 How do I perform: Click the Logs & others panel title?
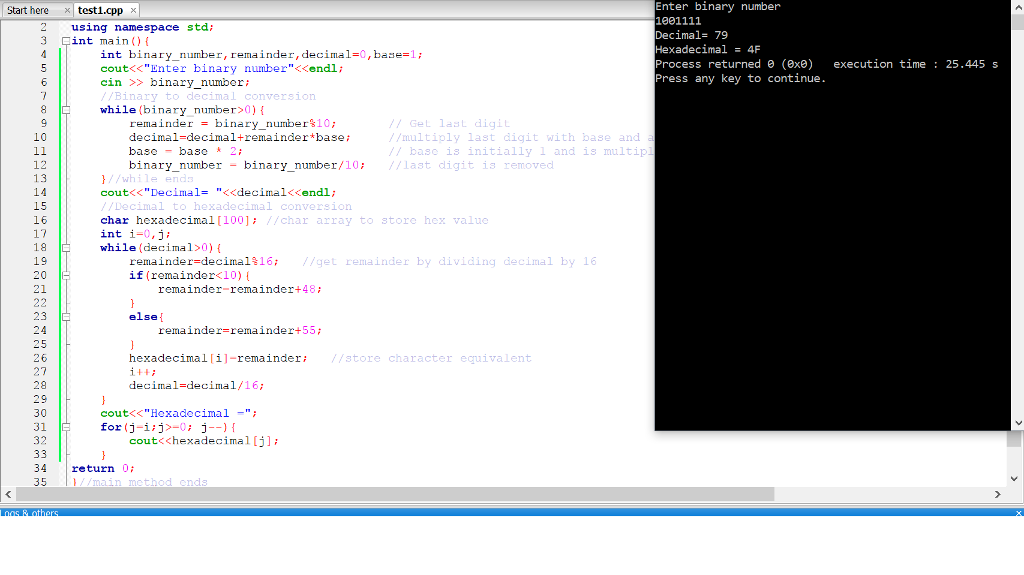[30, 513]
